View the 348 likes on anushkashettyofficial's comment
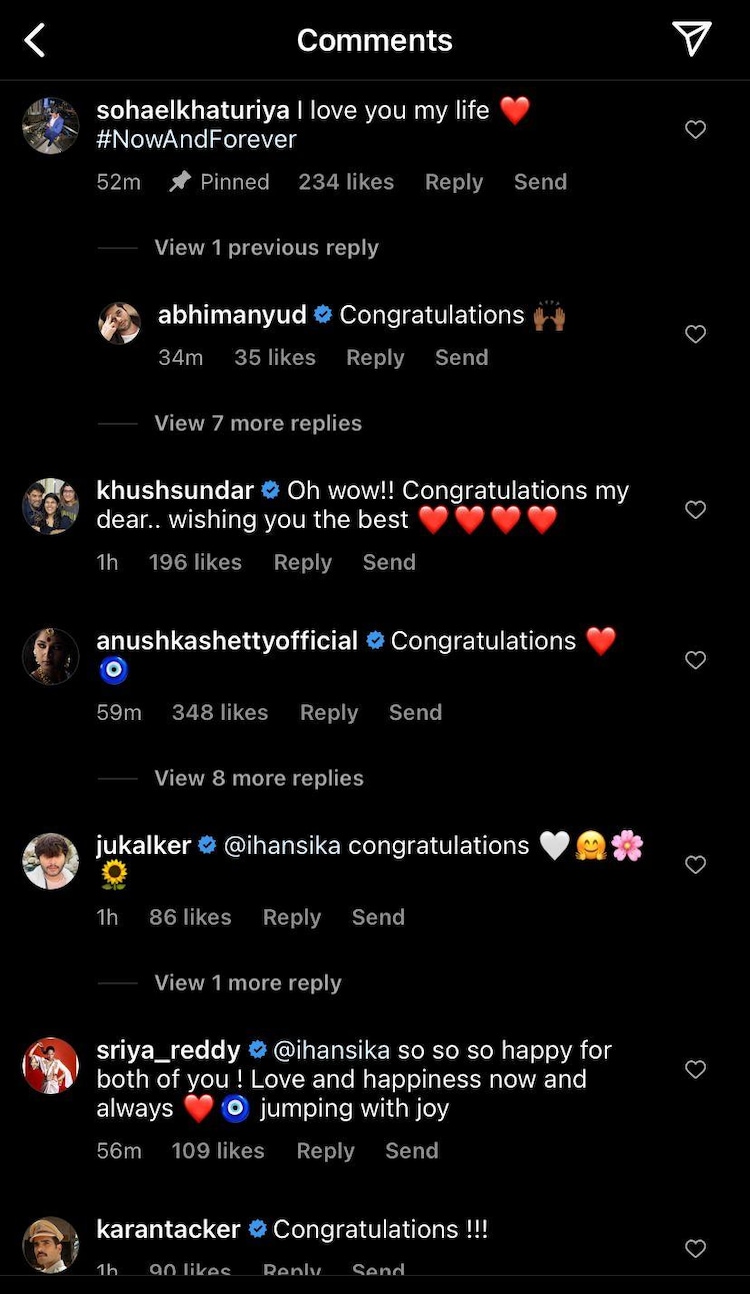This screenshot has width=750, height=1294. pos(220,712)
